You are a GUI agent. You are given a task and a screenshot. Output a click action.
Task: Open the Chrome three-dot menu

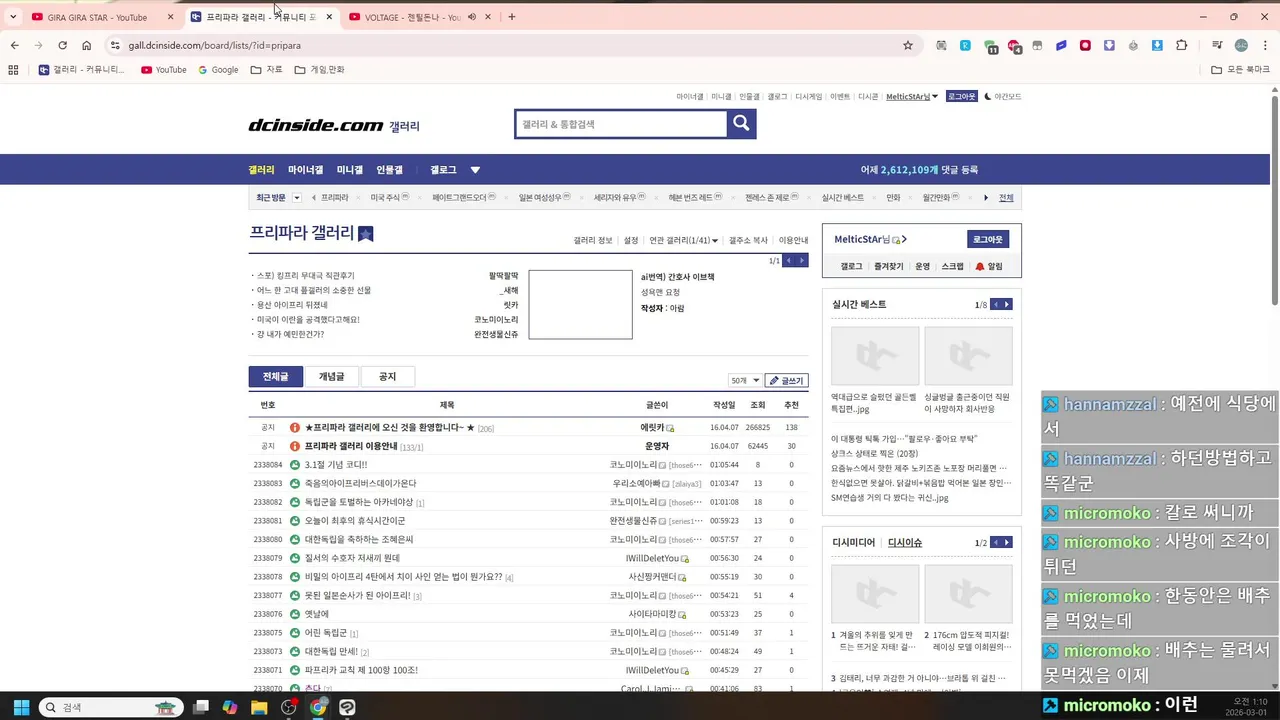[x=1265, y=45]
